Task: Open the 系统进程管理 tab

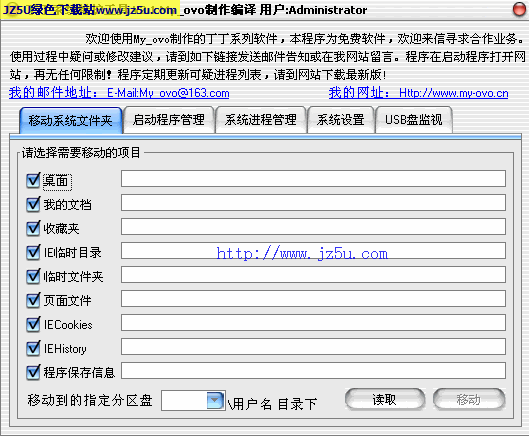Action: 261,120
